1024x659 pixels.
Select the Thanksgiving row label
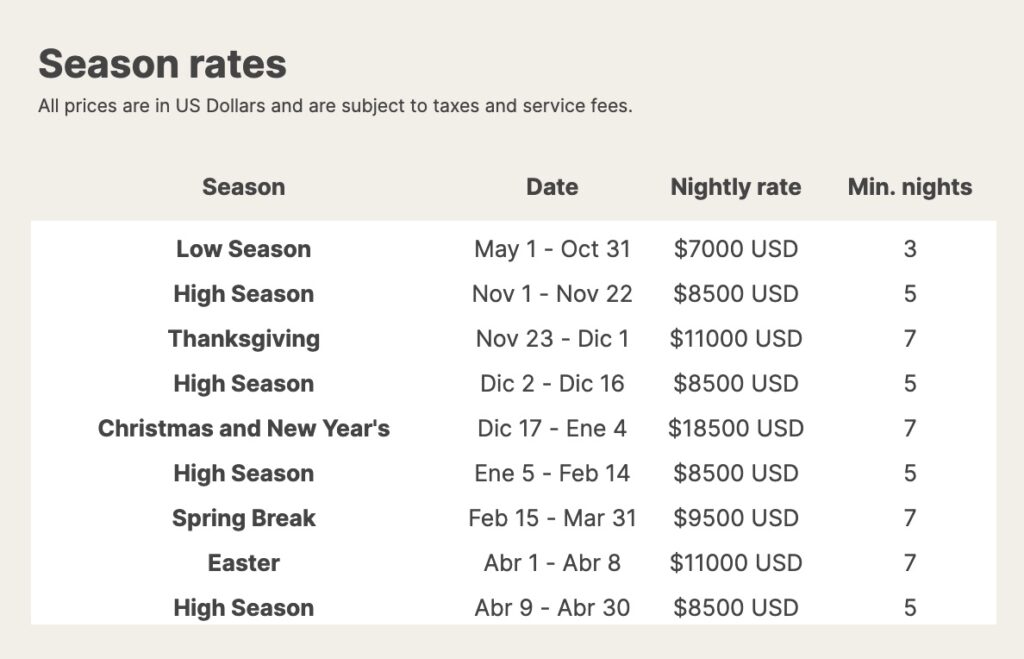pyautogui.click(x=243, y=339)
